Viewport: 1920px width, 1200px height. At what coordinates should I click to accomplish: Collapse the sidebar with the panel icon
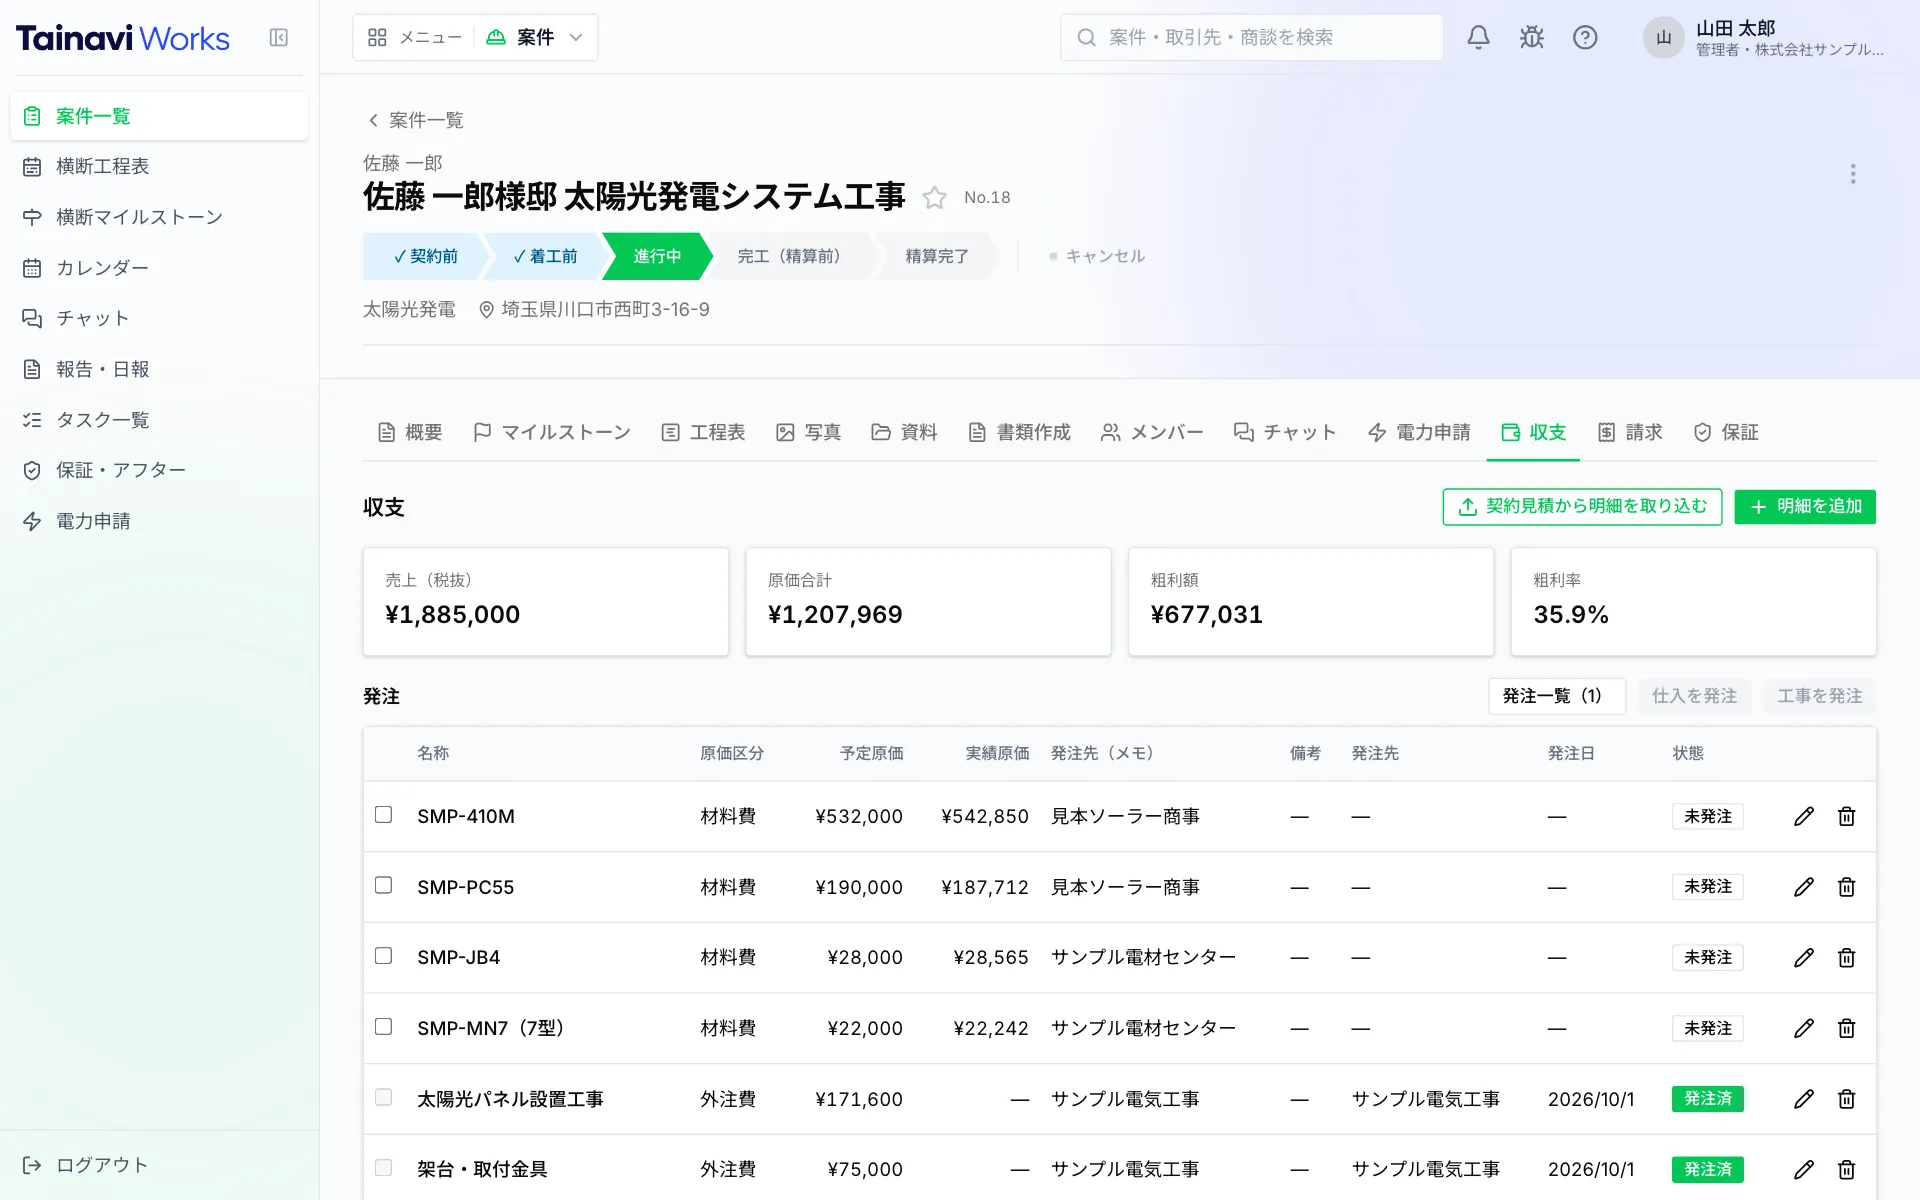pyautogui.click(x=279, y=38)
